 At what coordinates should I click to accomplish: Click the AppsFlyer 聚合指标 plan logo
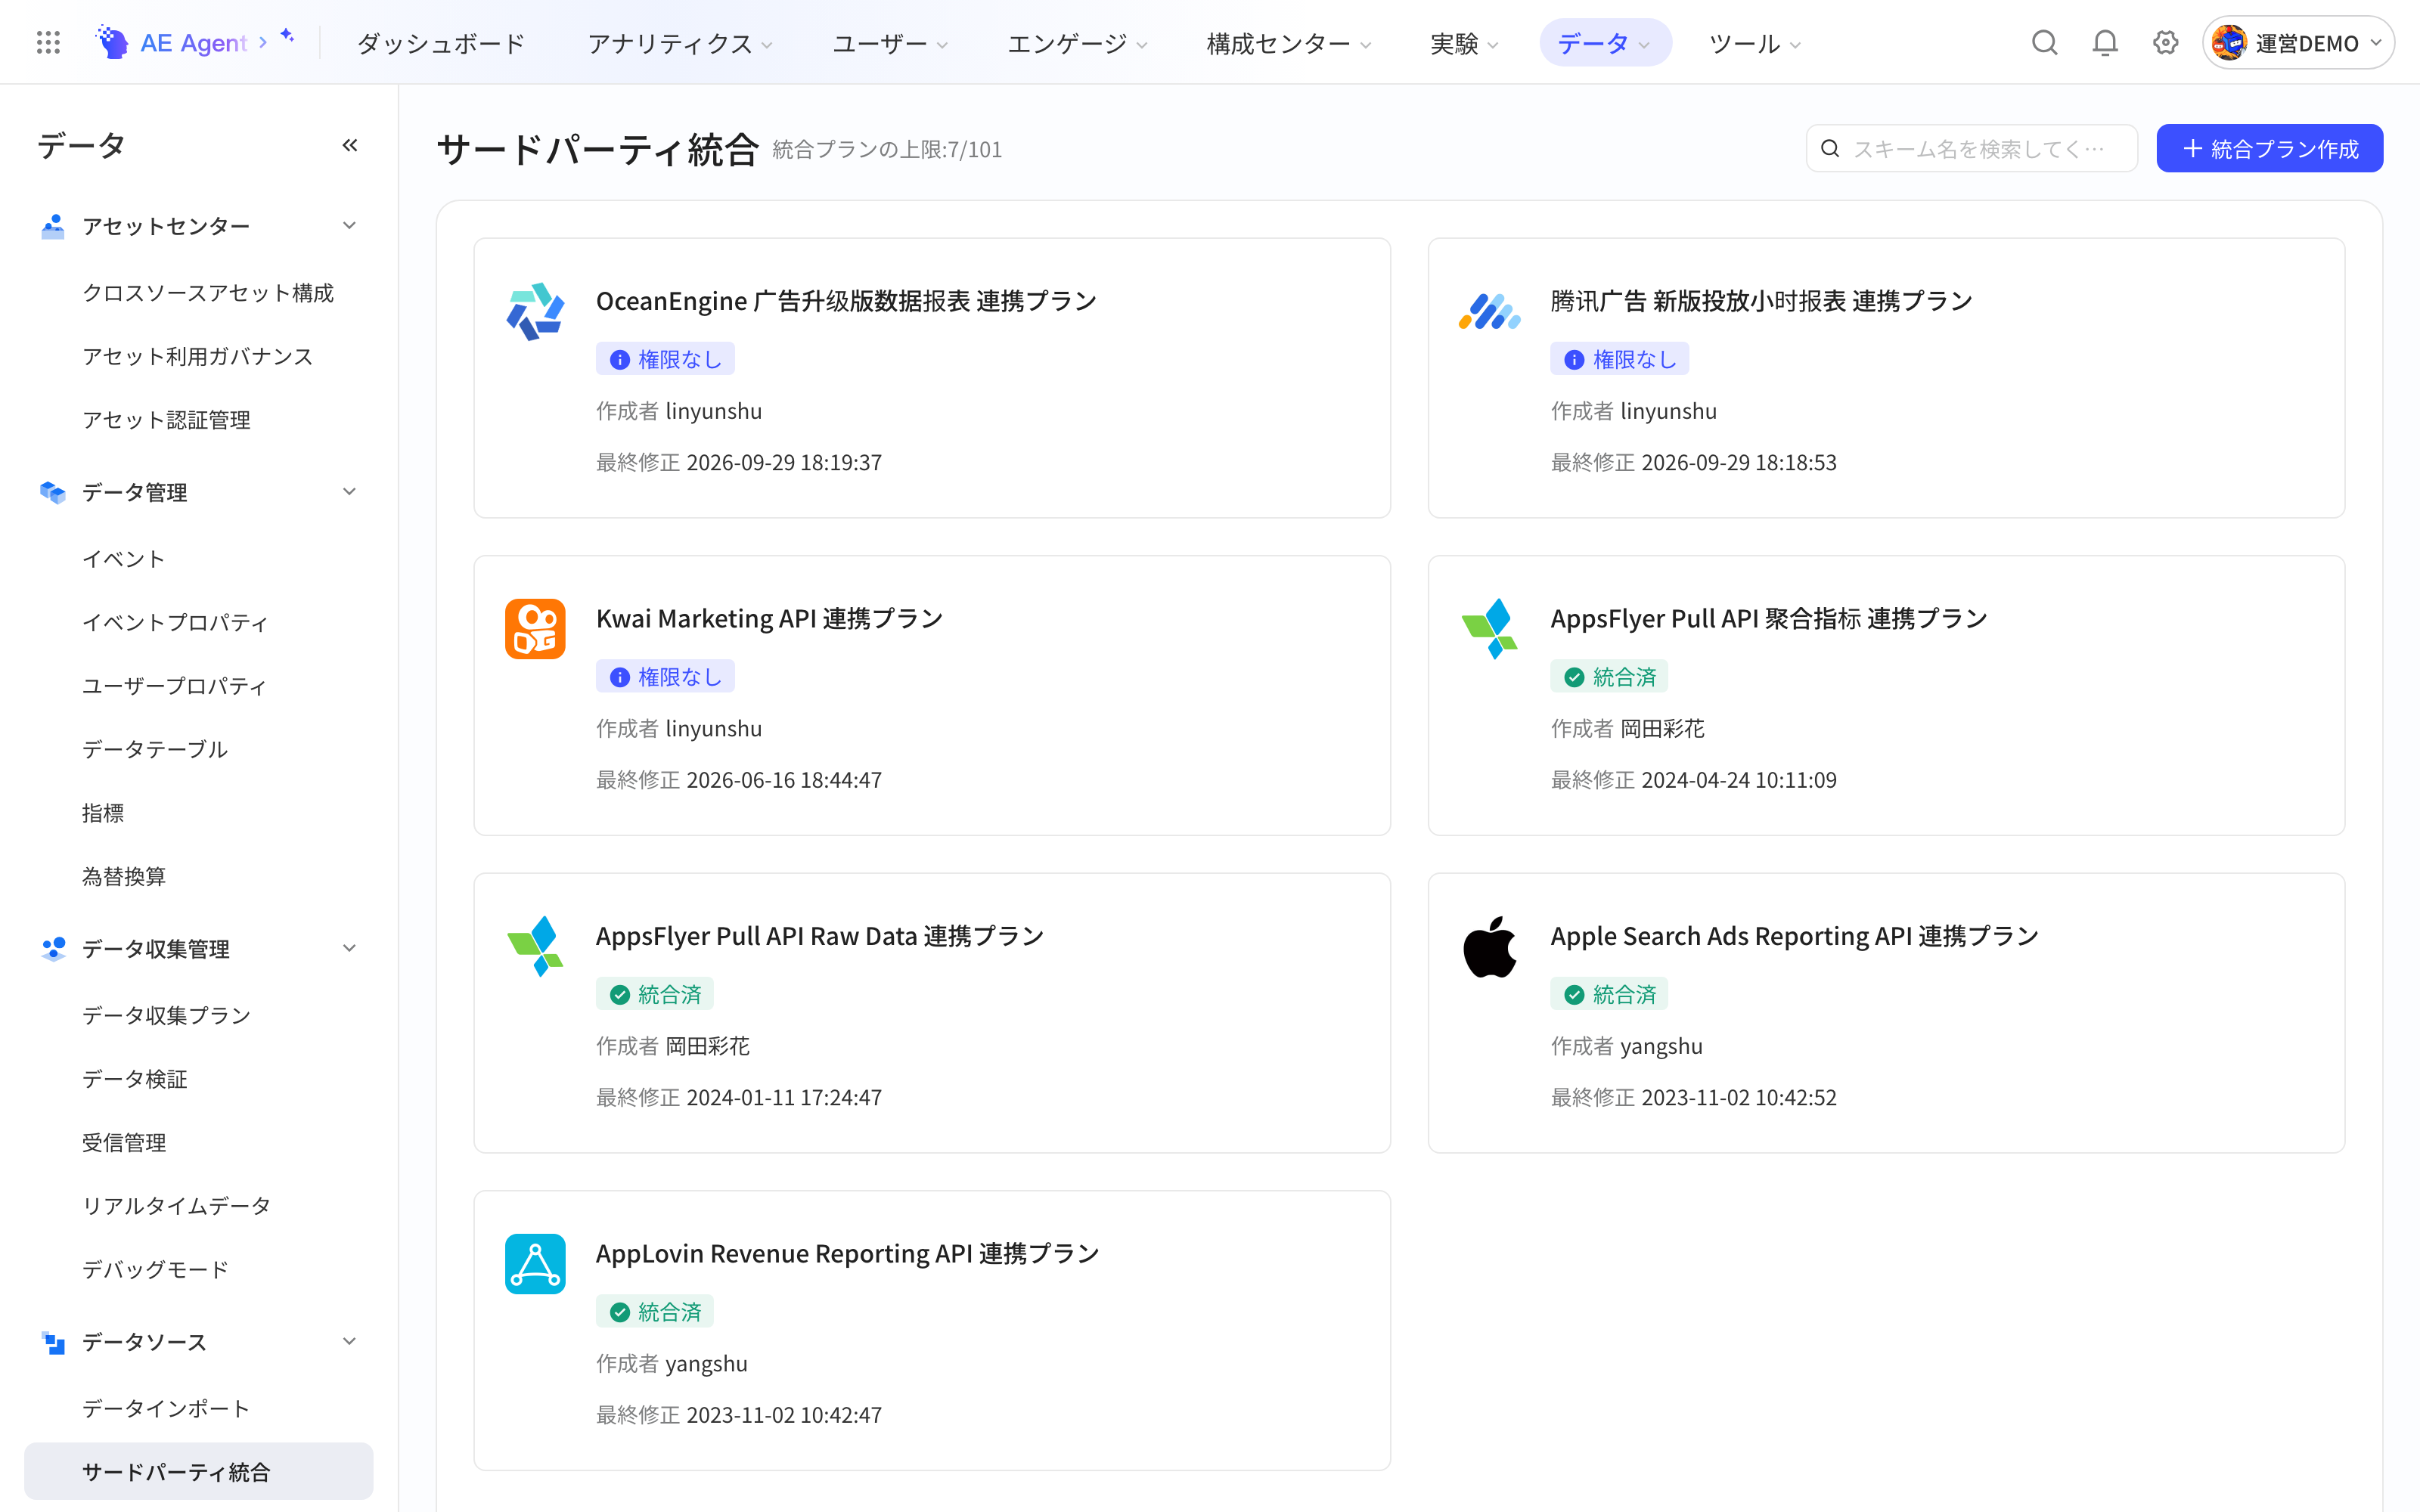(1489, 629)
